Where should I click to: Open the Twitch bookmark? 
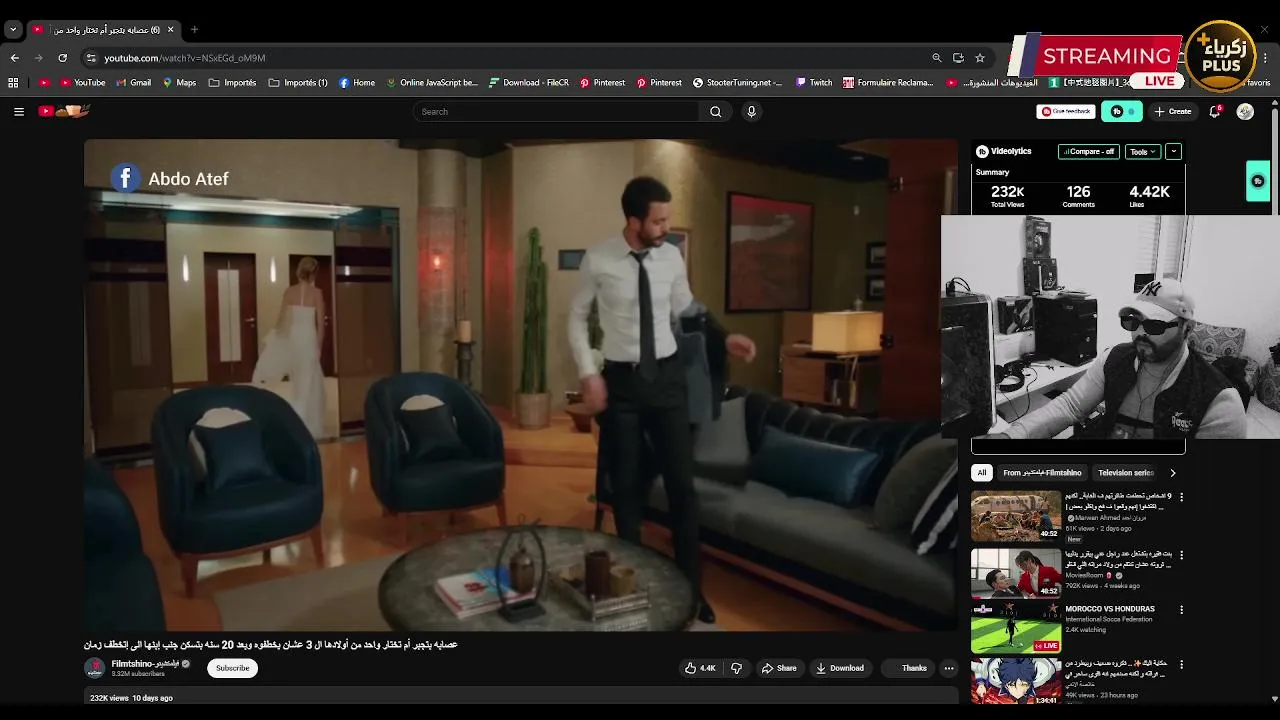tap(814, 83)
